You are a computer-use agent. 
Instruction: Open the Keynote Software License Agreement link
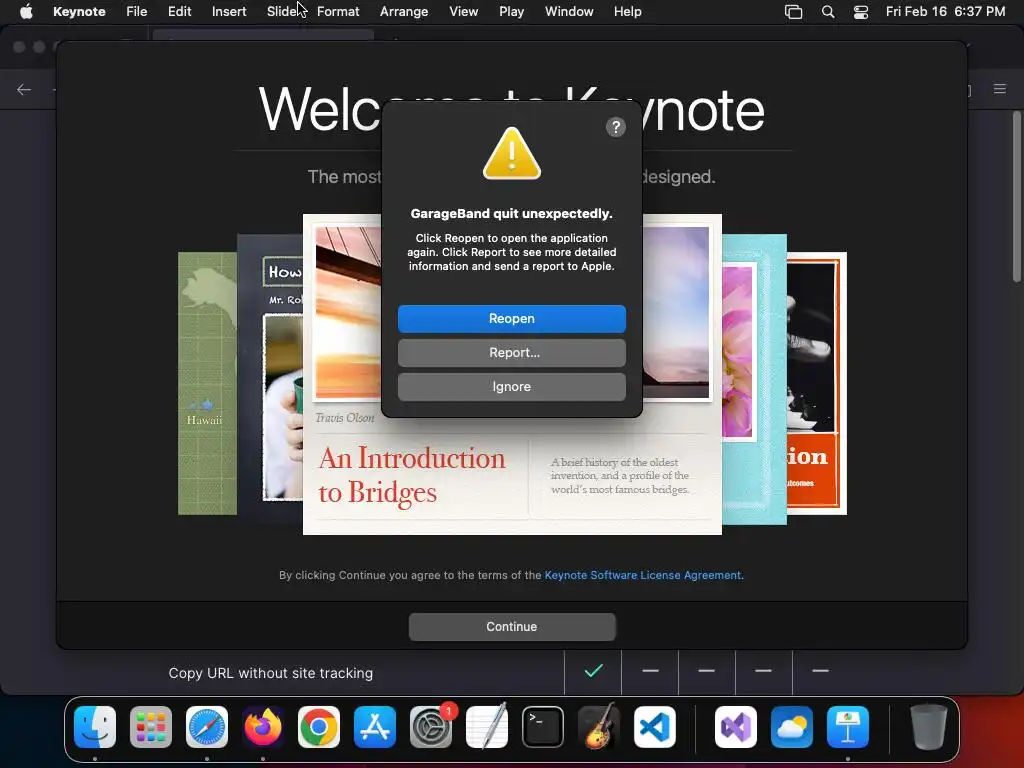coord(643,575)
